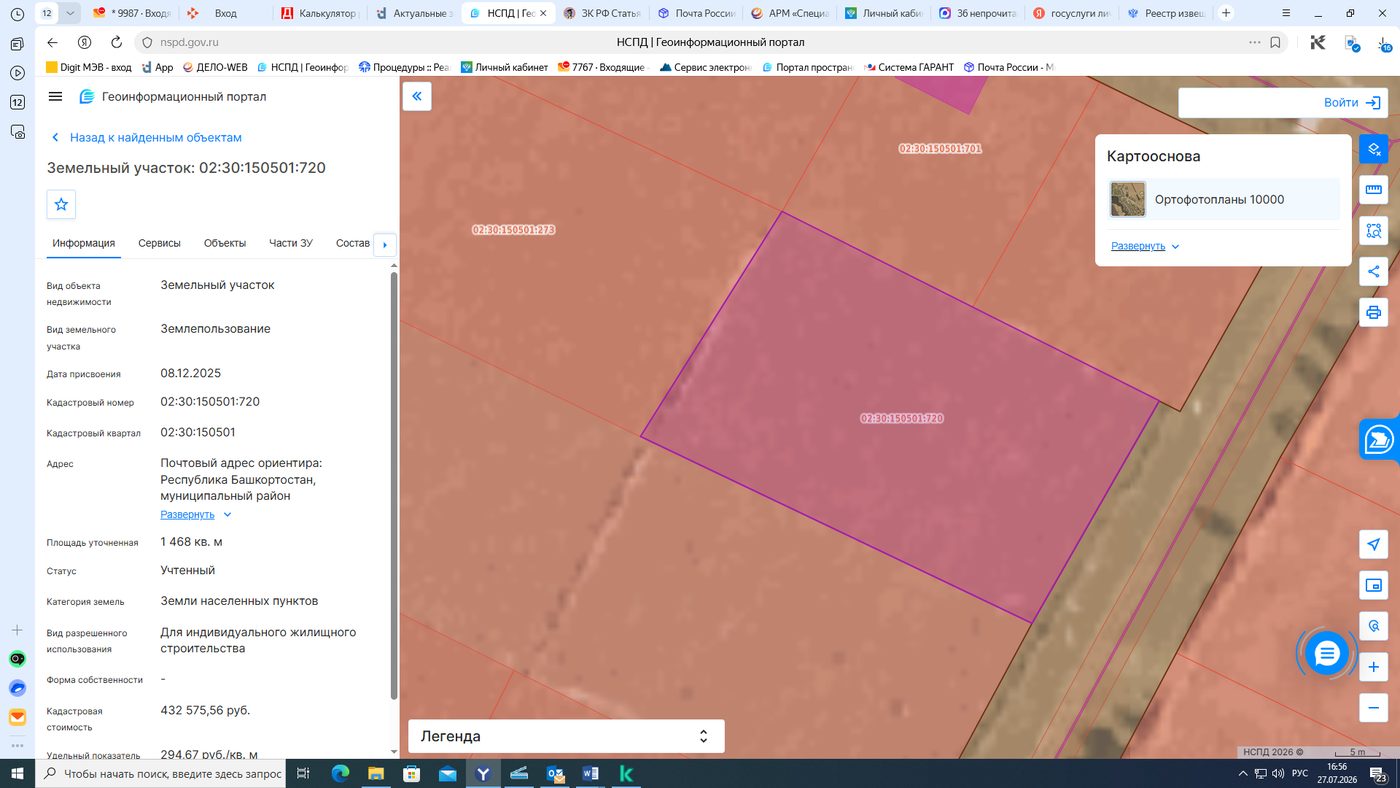
Task: Expand the Картооснова basemap list
Action: [1145, 246]
